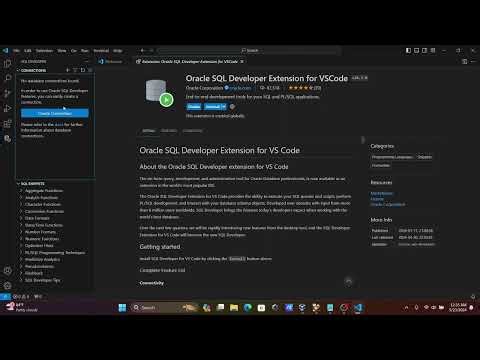Open the errors and warnings status bar indicator
480x360 pixels.
[21, 296]
